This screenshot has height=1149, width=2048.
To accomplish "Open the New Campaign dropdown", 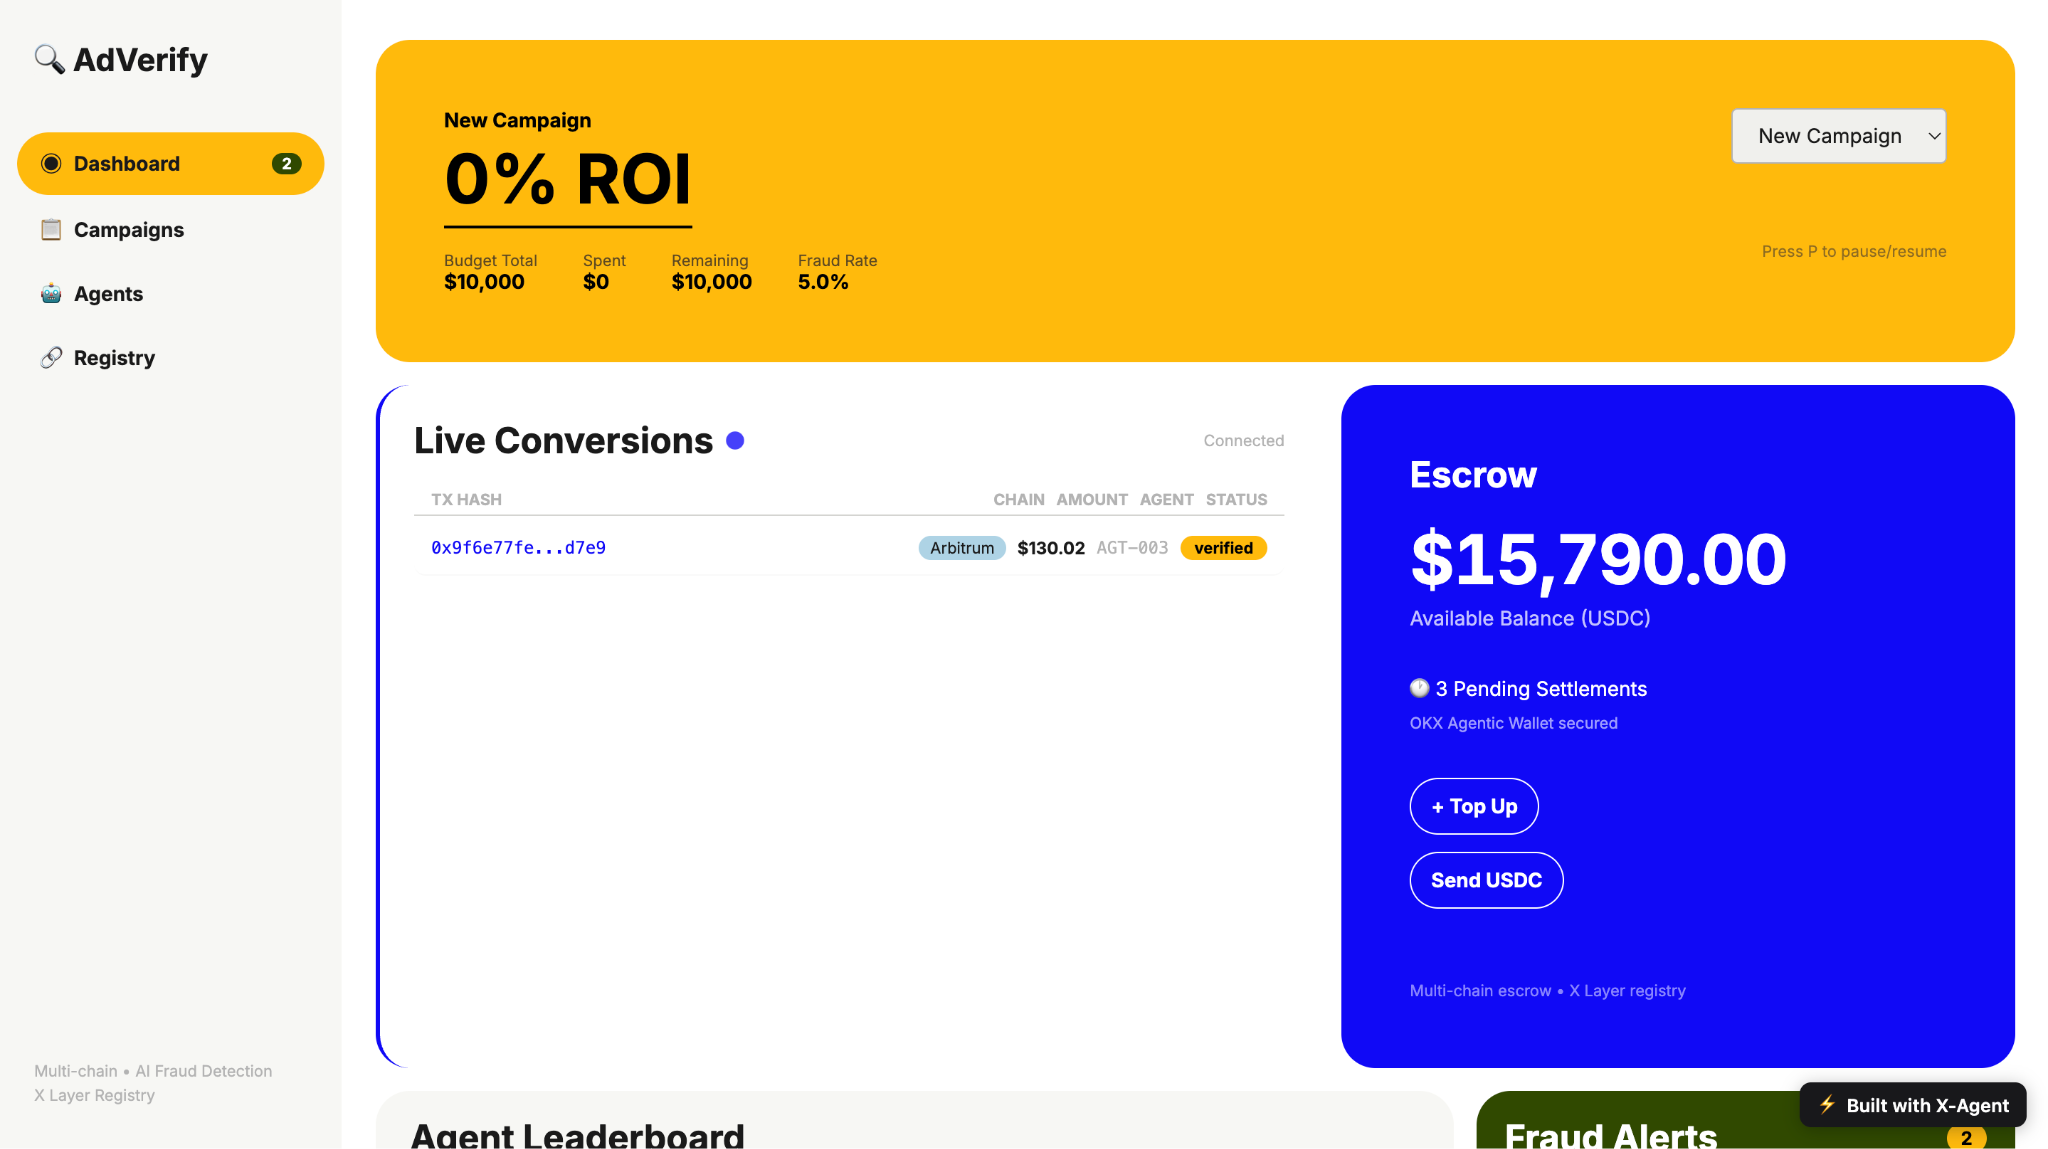I will (x=1838, y=136).
